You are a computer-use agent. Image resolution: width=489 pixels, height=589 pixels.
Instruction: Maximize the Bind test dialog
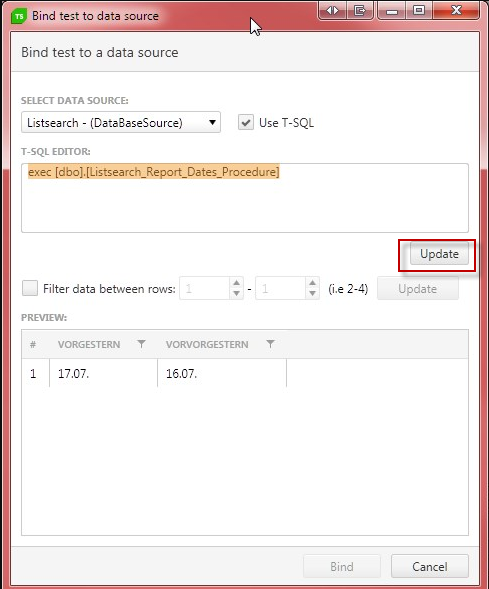point(419,11)
